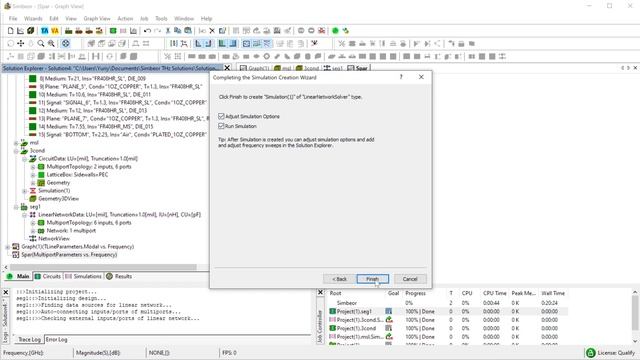
Task: Click the yellow VA icon in toolbar
Action: click(x=55, y=31)
